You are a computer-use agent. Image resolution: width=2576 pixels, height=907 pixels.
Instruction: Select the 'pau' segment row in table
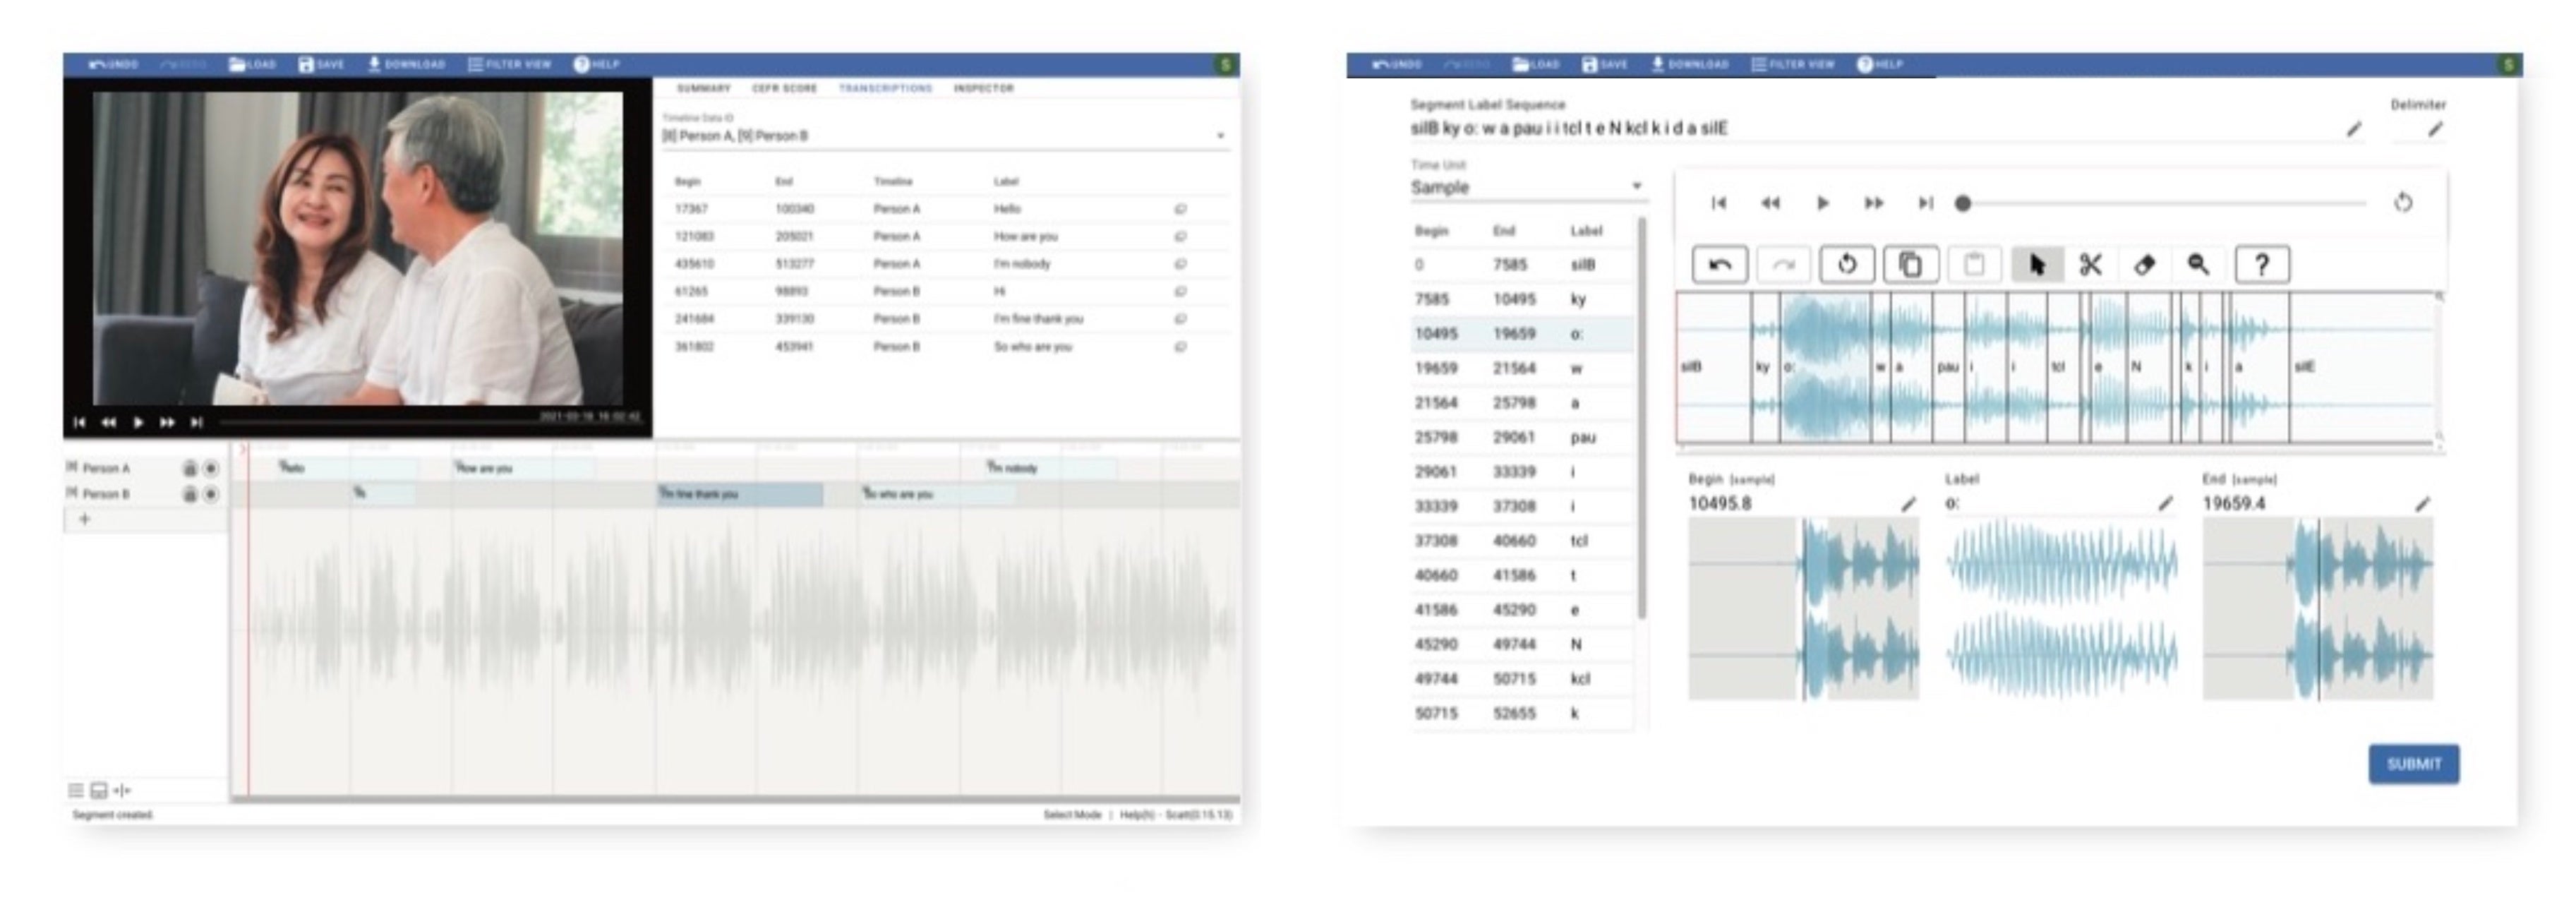[1520, 438]
